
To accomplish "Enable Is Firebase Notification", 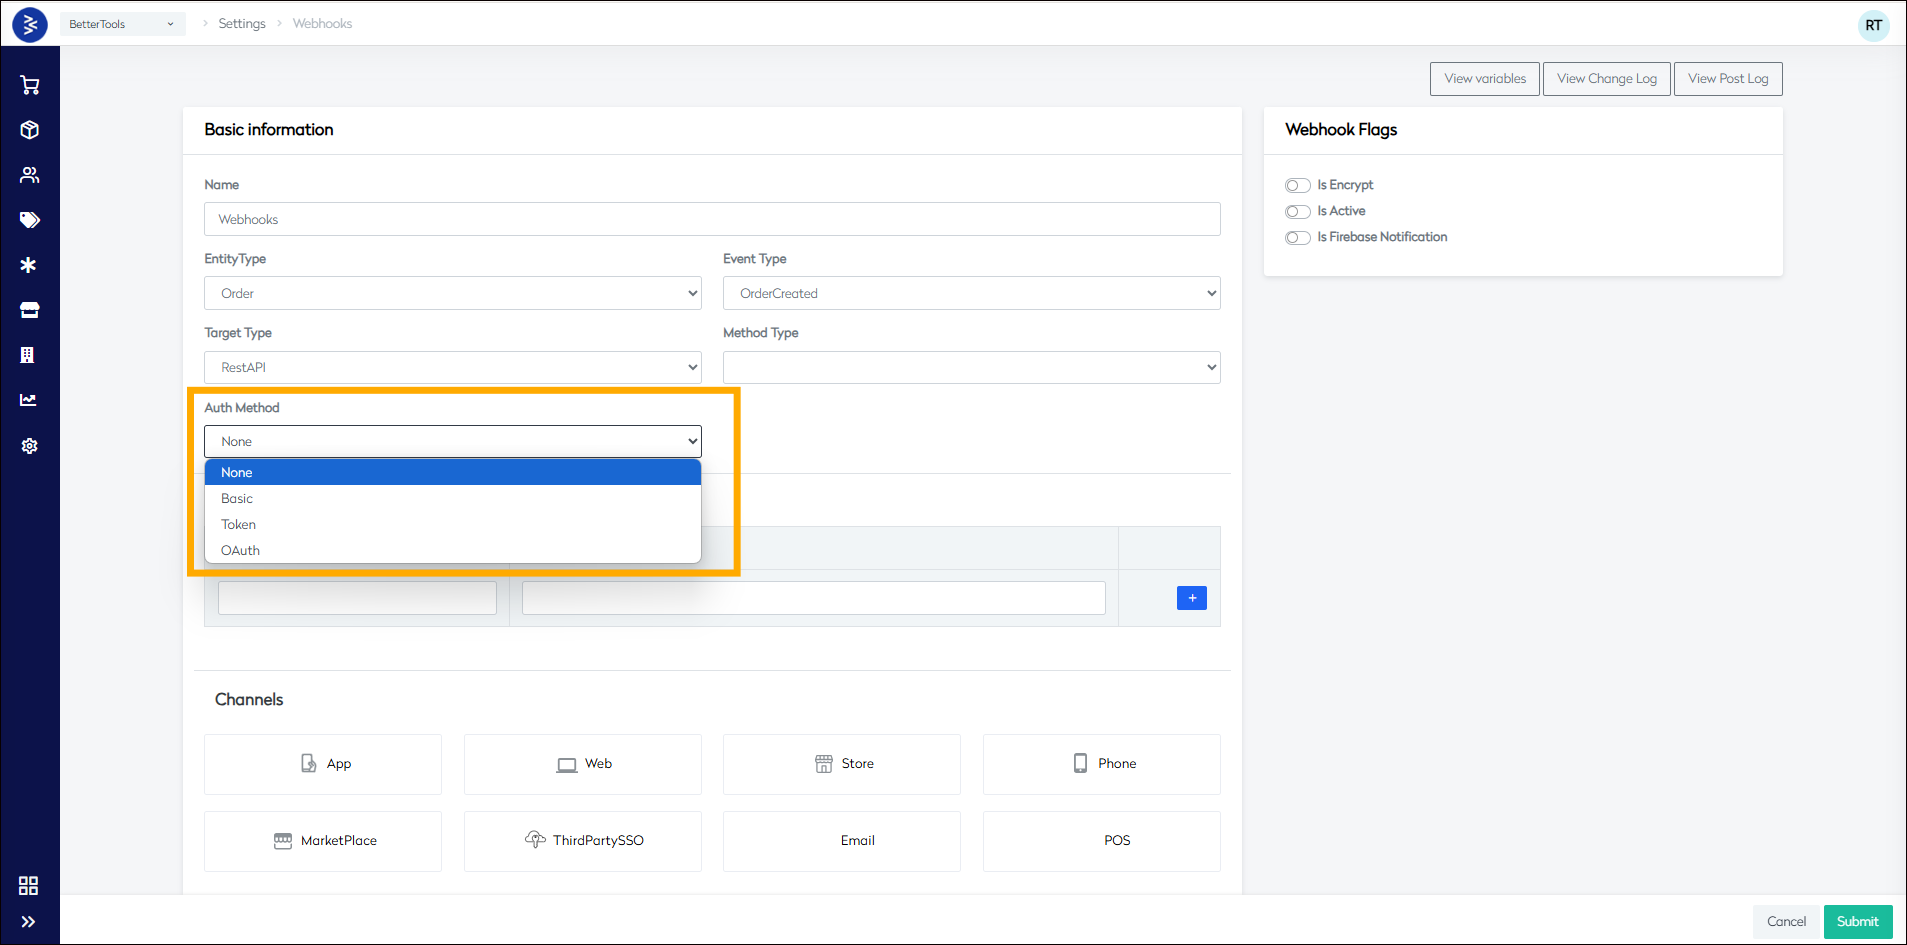I will [x=1297, y=237].
